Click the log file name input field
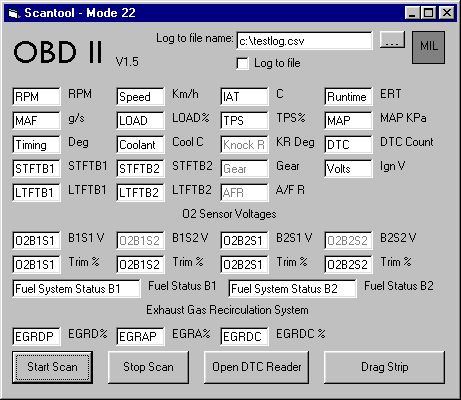 tap(304, 41)
